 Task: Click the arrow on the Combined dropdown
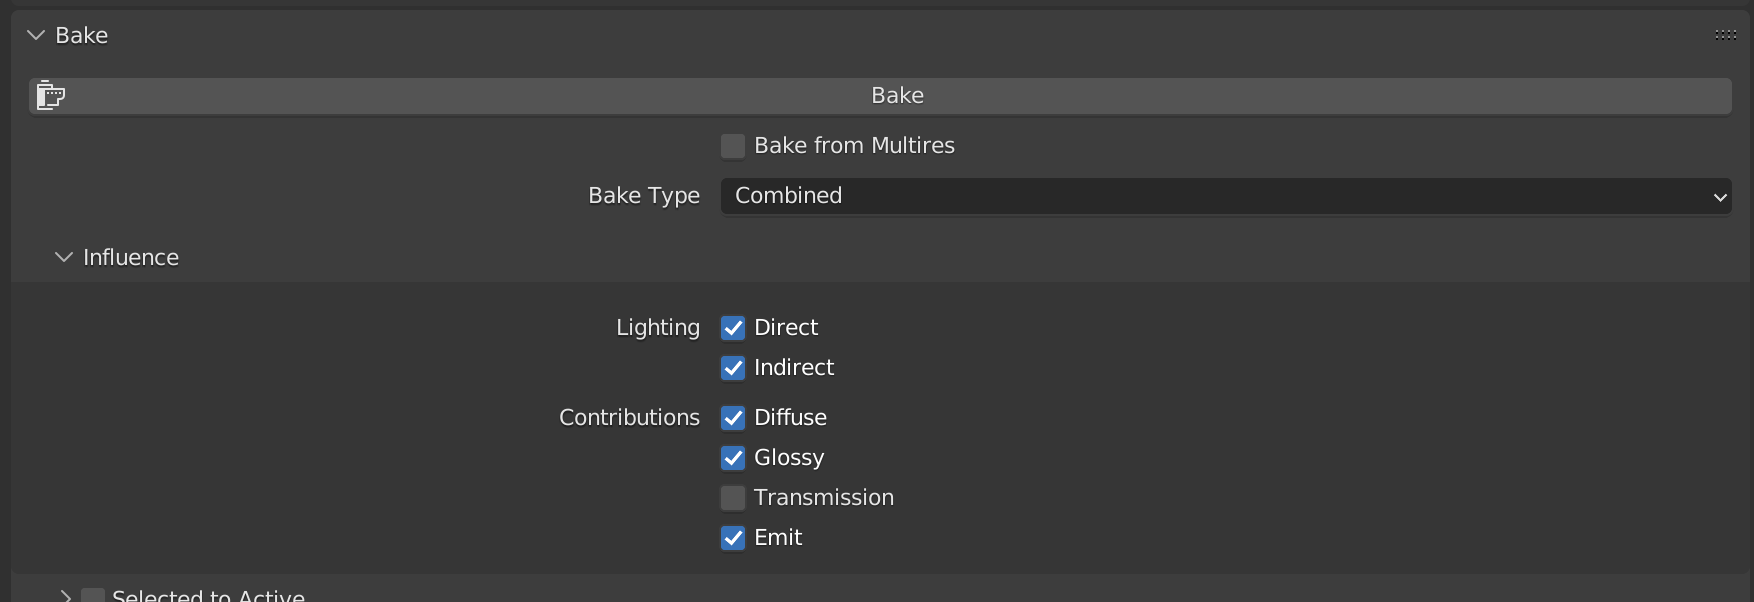[1720, 197]
